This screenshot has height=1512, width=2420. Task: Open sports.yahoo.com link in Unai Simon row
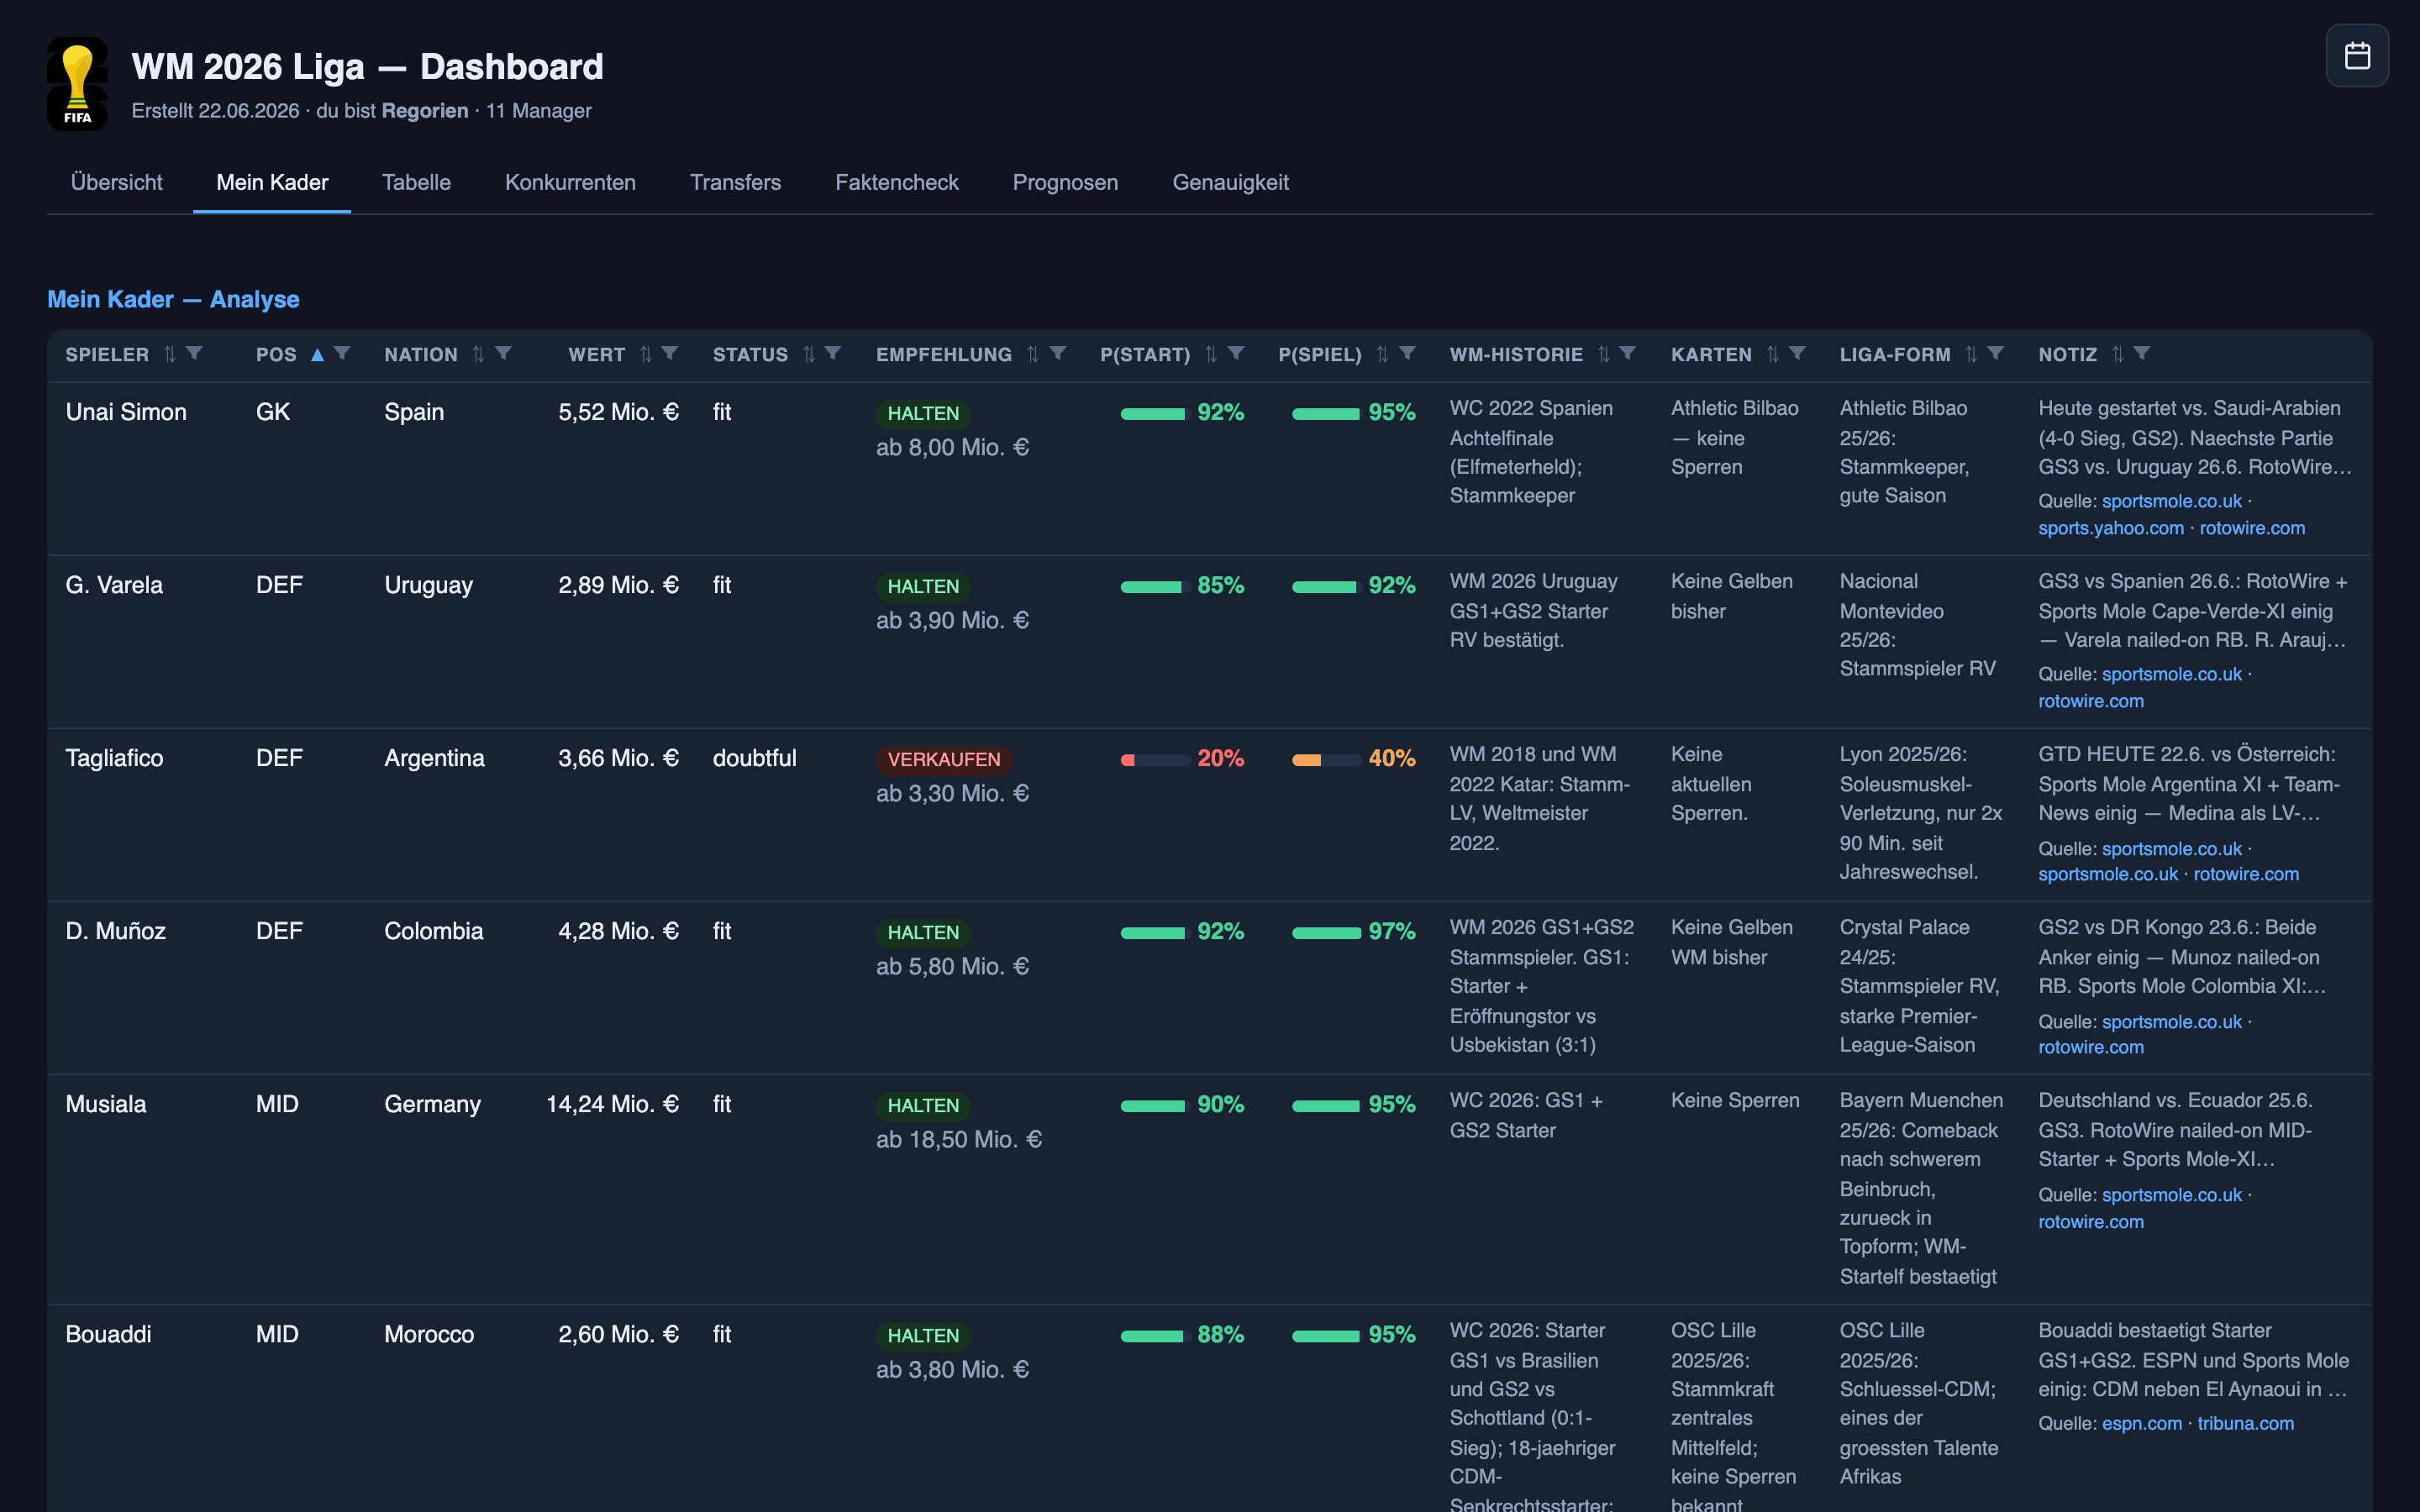pyautogui.click(x=2110, y=528)
